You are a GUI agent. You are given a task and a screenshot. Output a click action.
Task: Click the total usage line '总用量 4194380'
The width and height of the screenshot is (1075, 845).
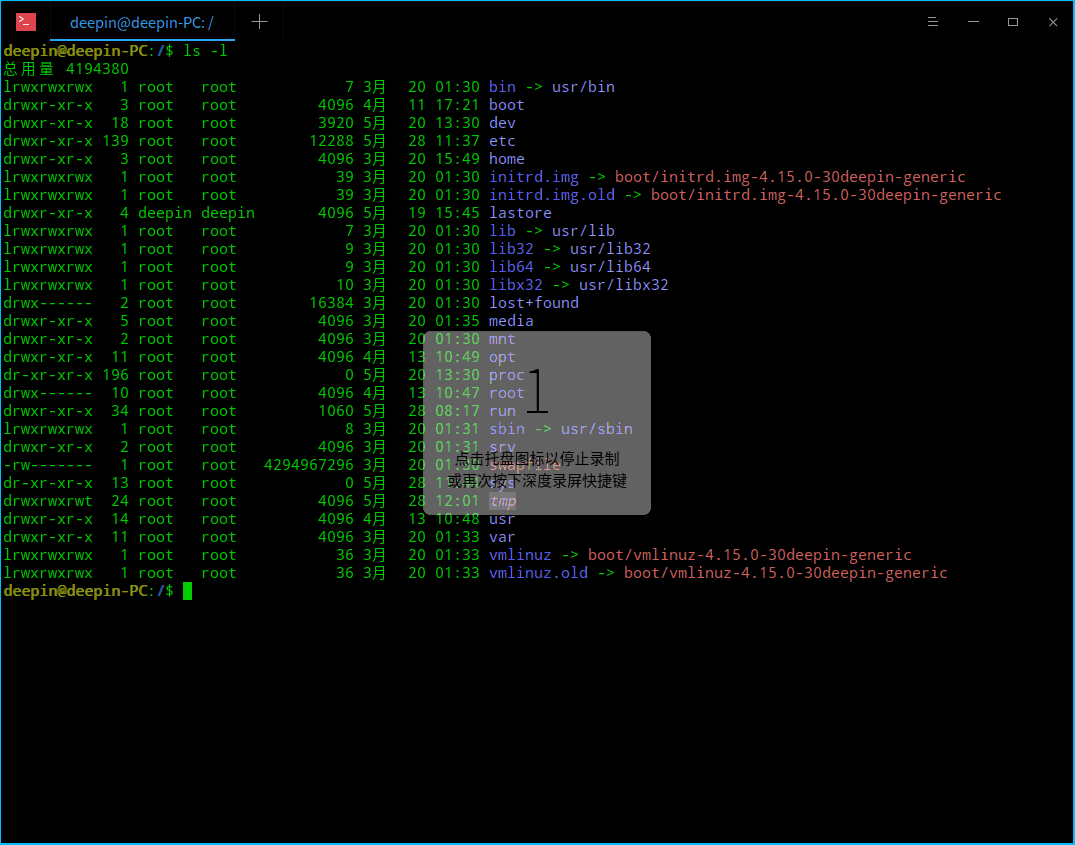66,69
